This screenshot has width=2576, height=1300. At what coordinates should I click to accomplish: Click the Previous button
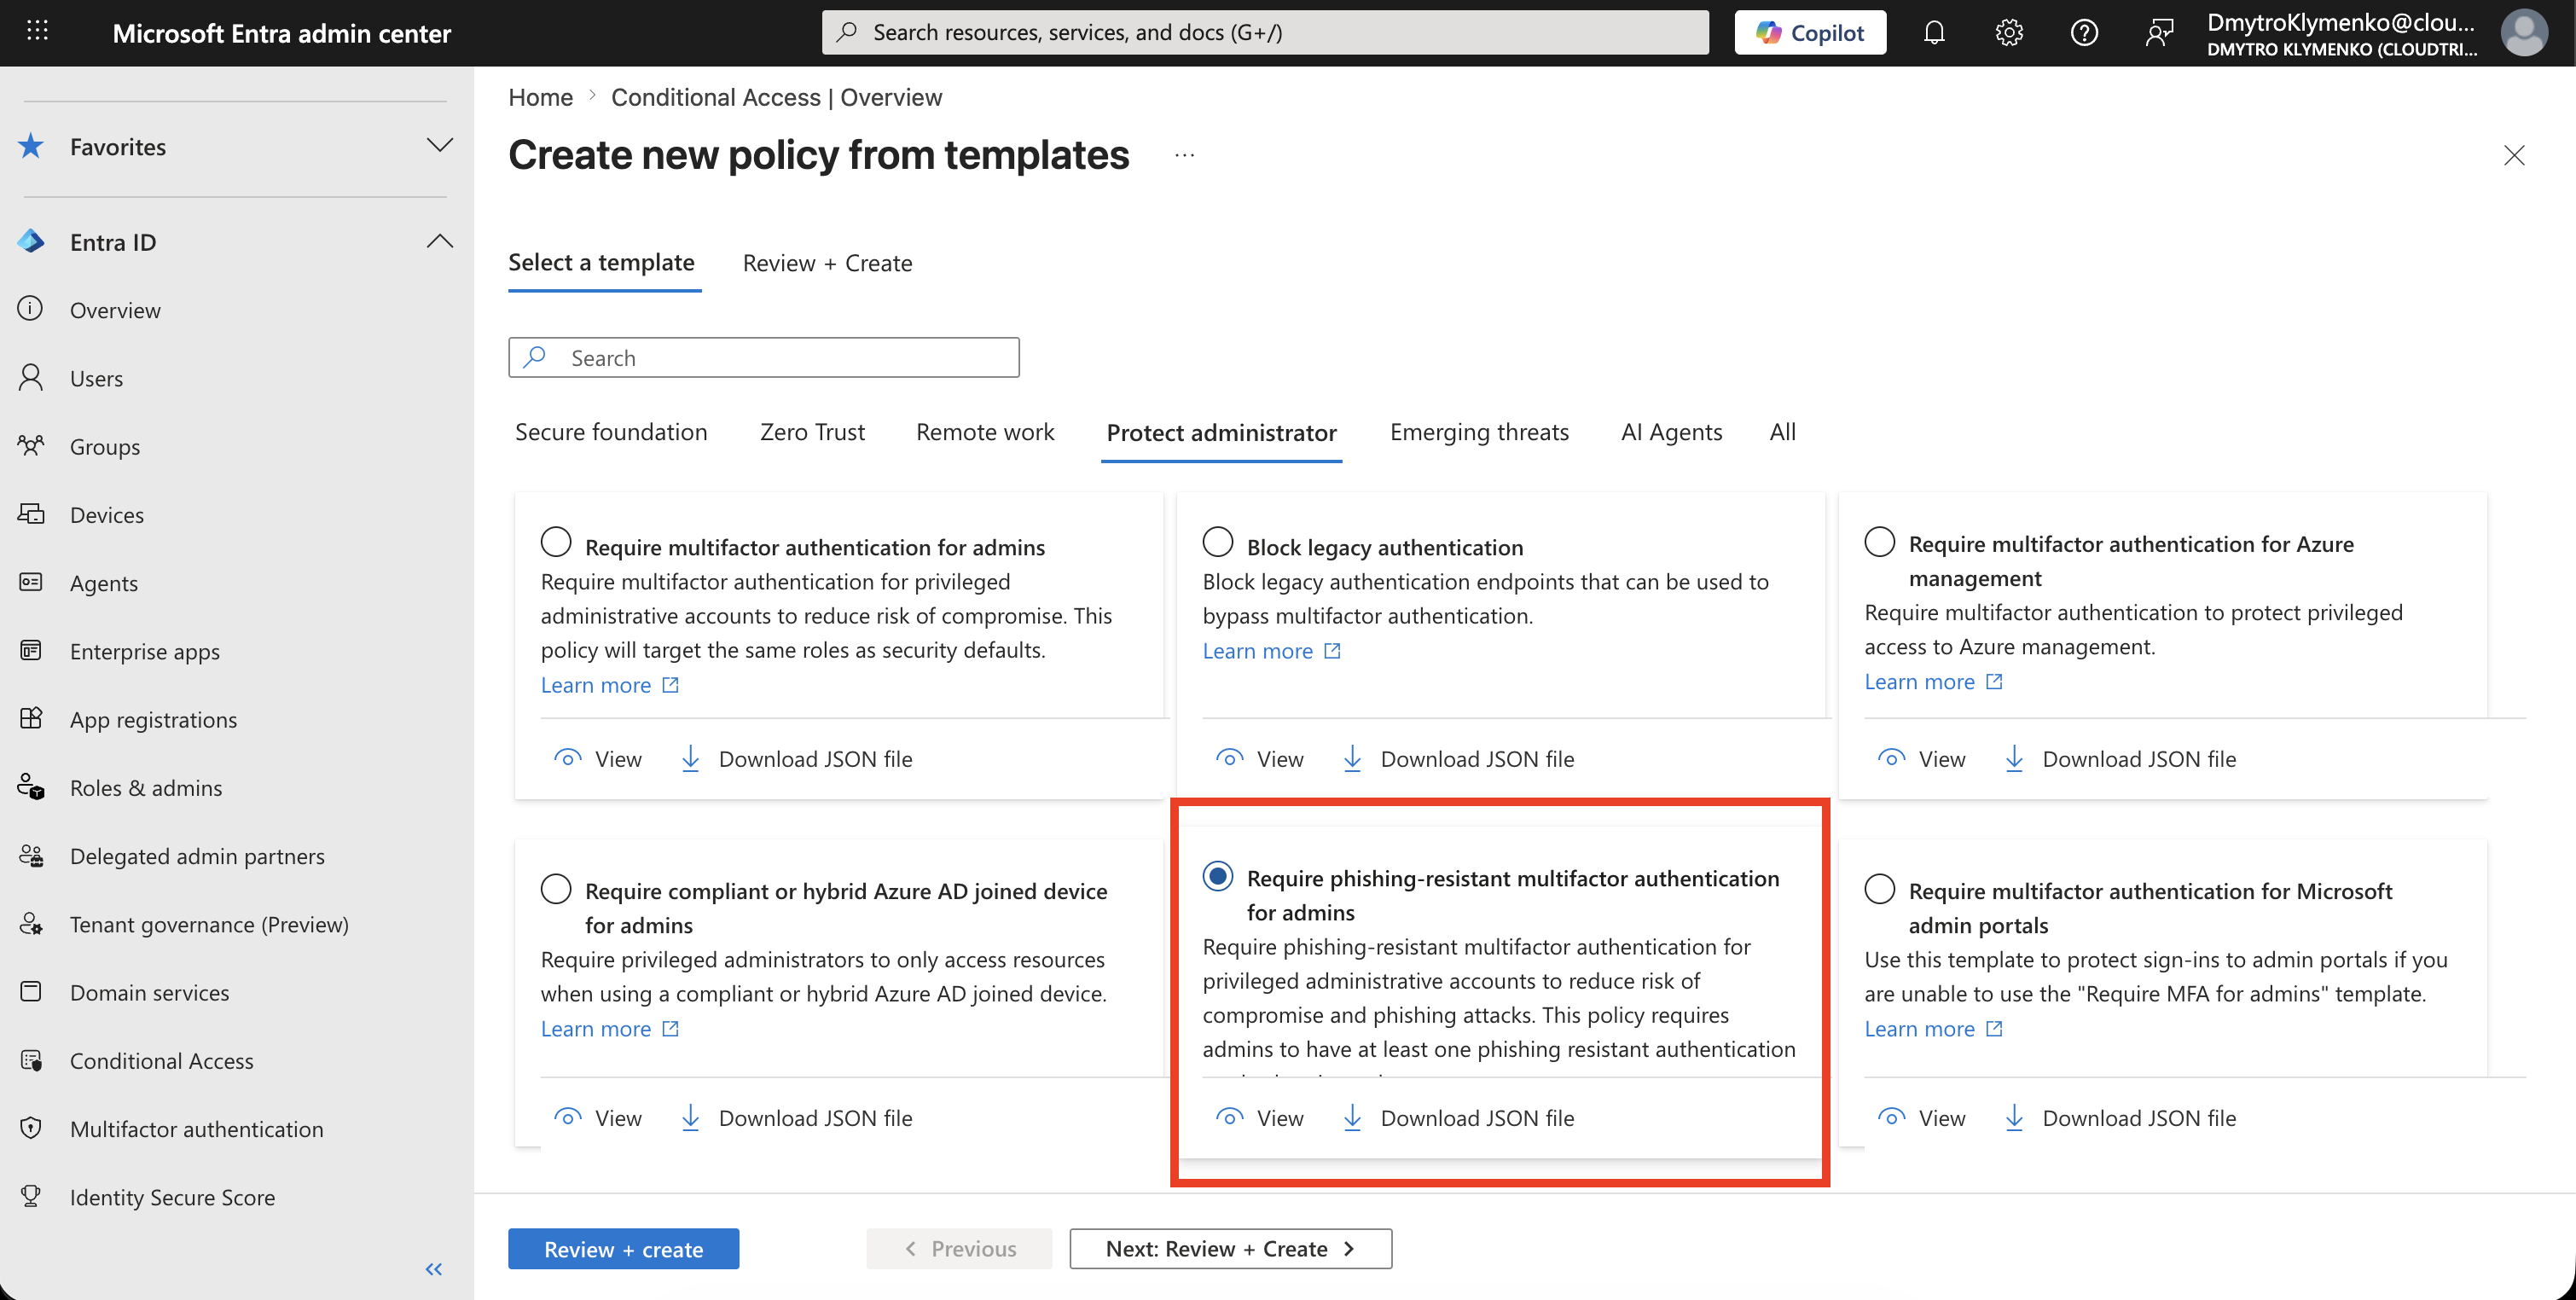coord(959,1248)
